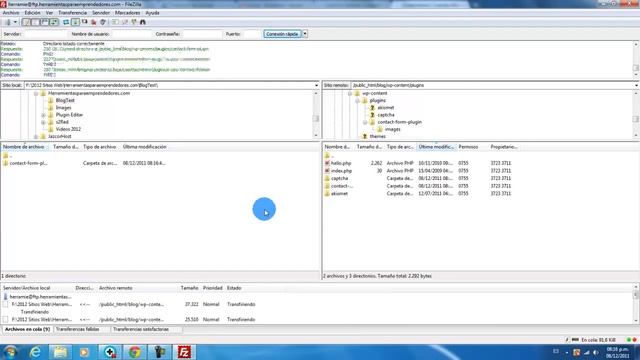Open the Marcadores menu
The image size is (640, 360).
(127, 13)
